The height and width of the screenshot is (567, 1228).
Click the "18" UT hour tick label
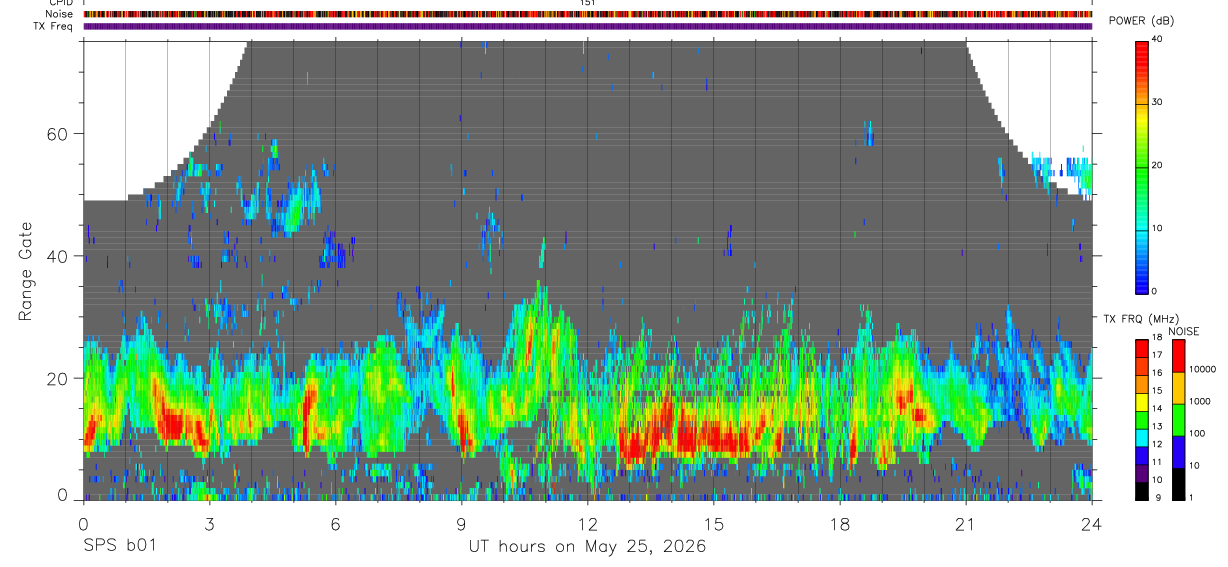[x=840, y=523]
